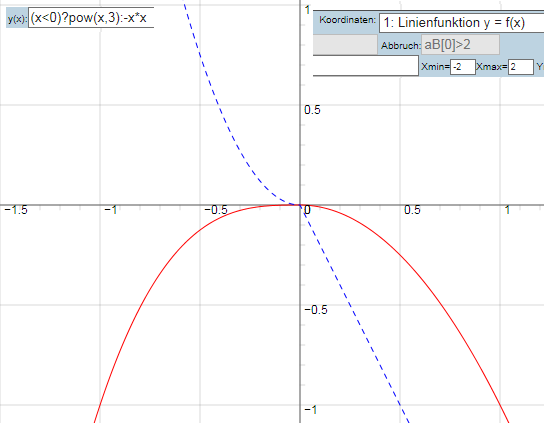The image size is (544, 423).
Task: Click the −1 x-axis tick label
Action: click(x=111, y=210)
